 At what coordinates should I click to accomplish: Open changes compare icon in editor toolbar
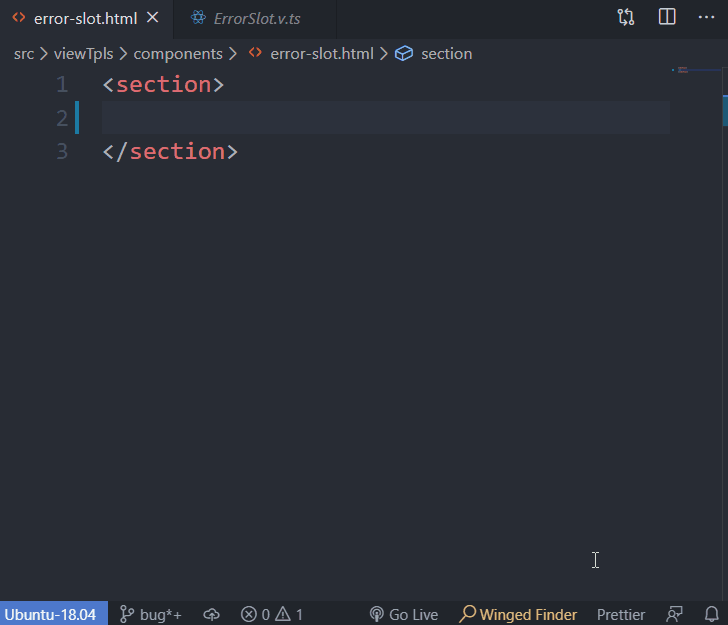click(x=626, y=18)
